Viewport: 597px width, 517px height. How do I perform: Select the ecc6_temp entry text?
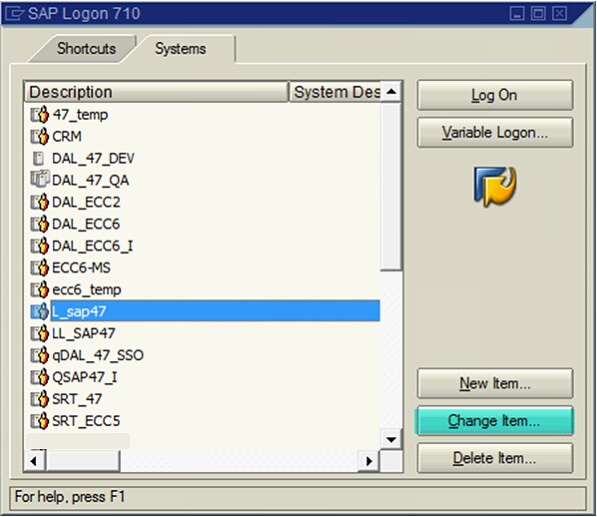pos(86,290)
